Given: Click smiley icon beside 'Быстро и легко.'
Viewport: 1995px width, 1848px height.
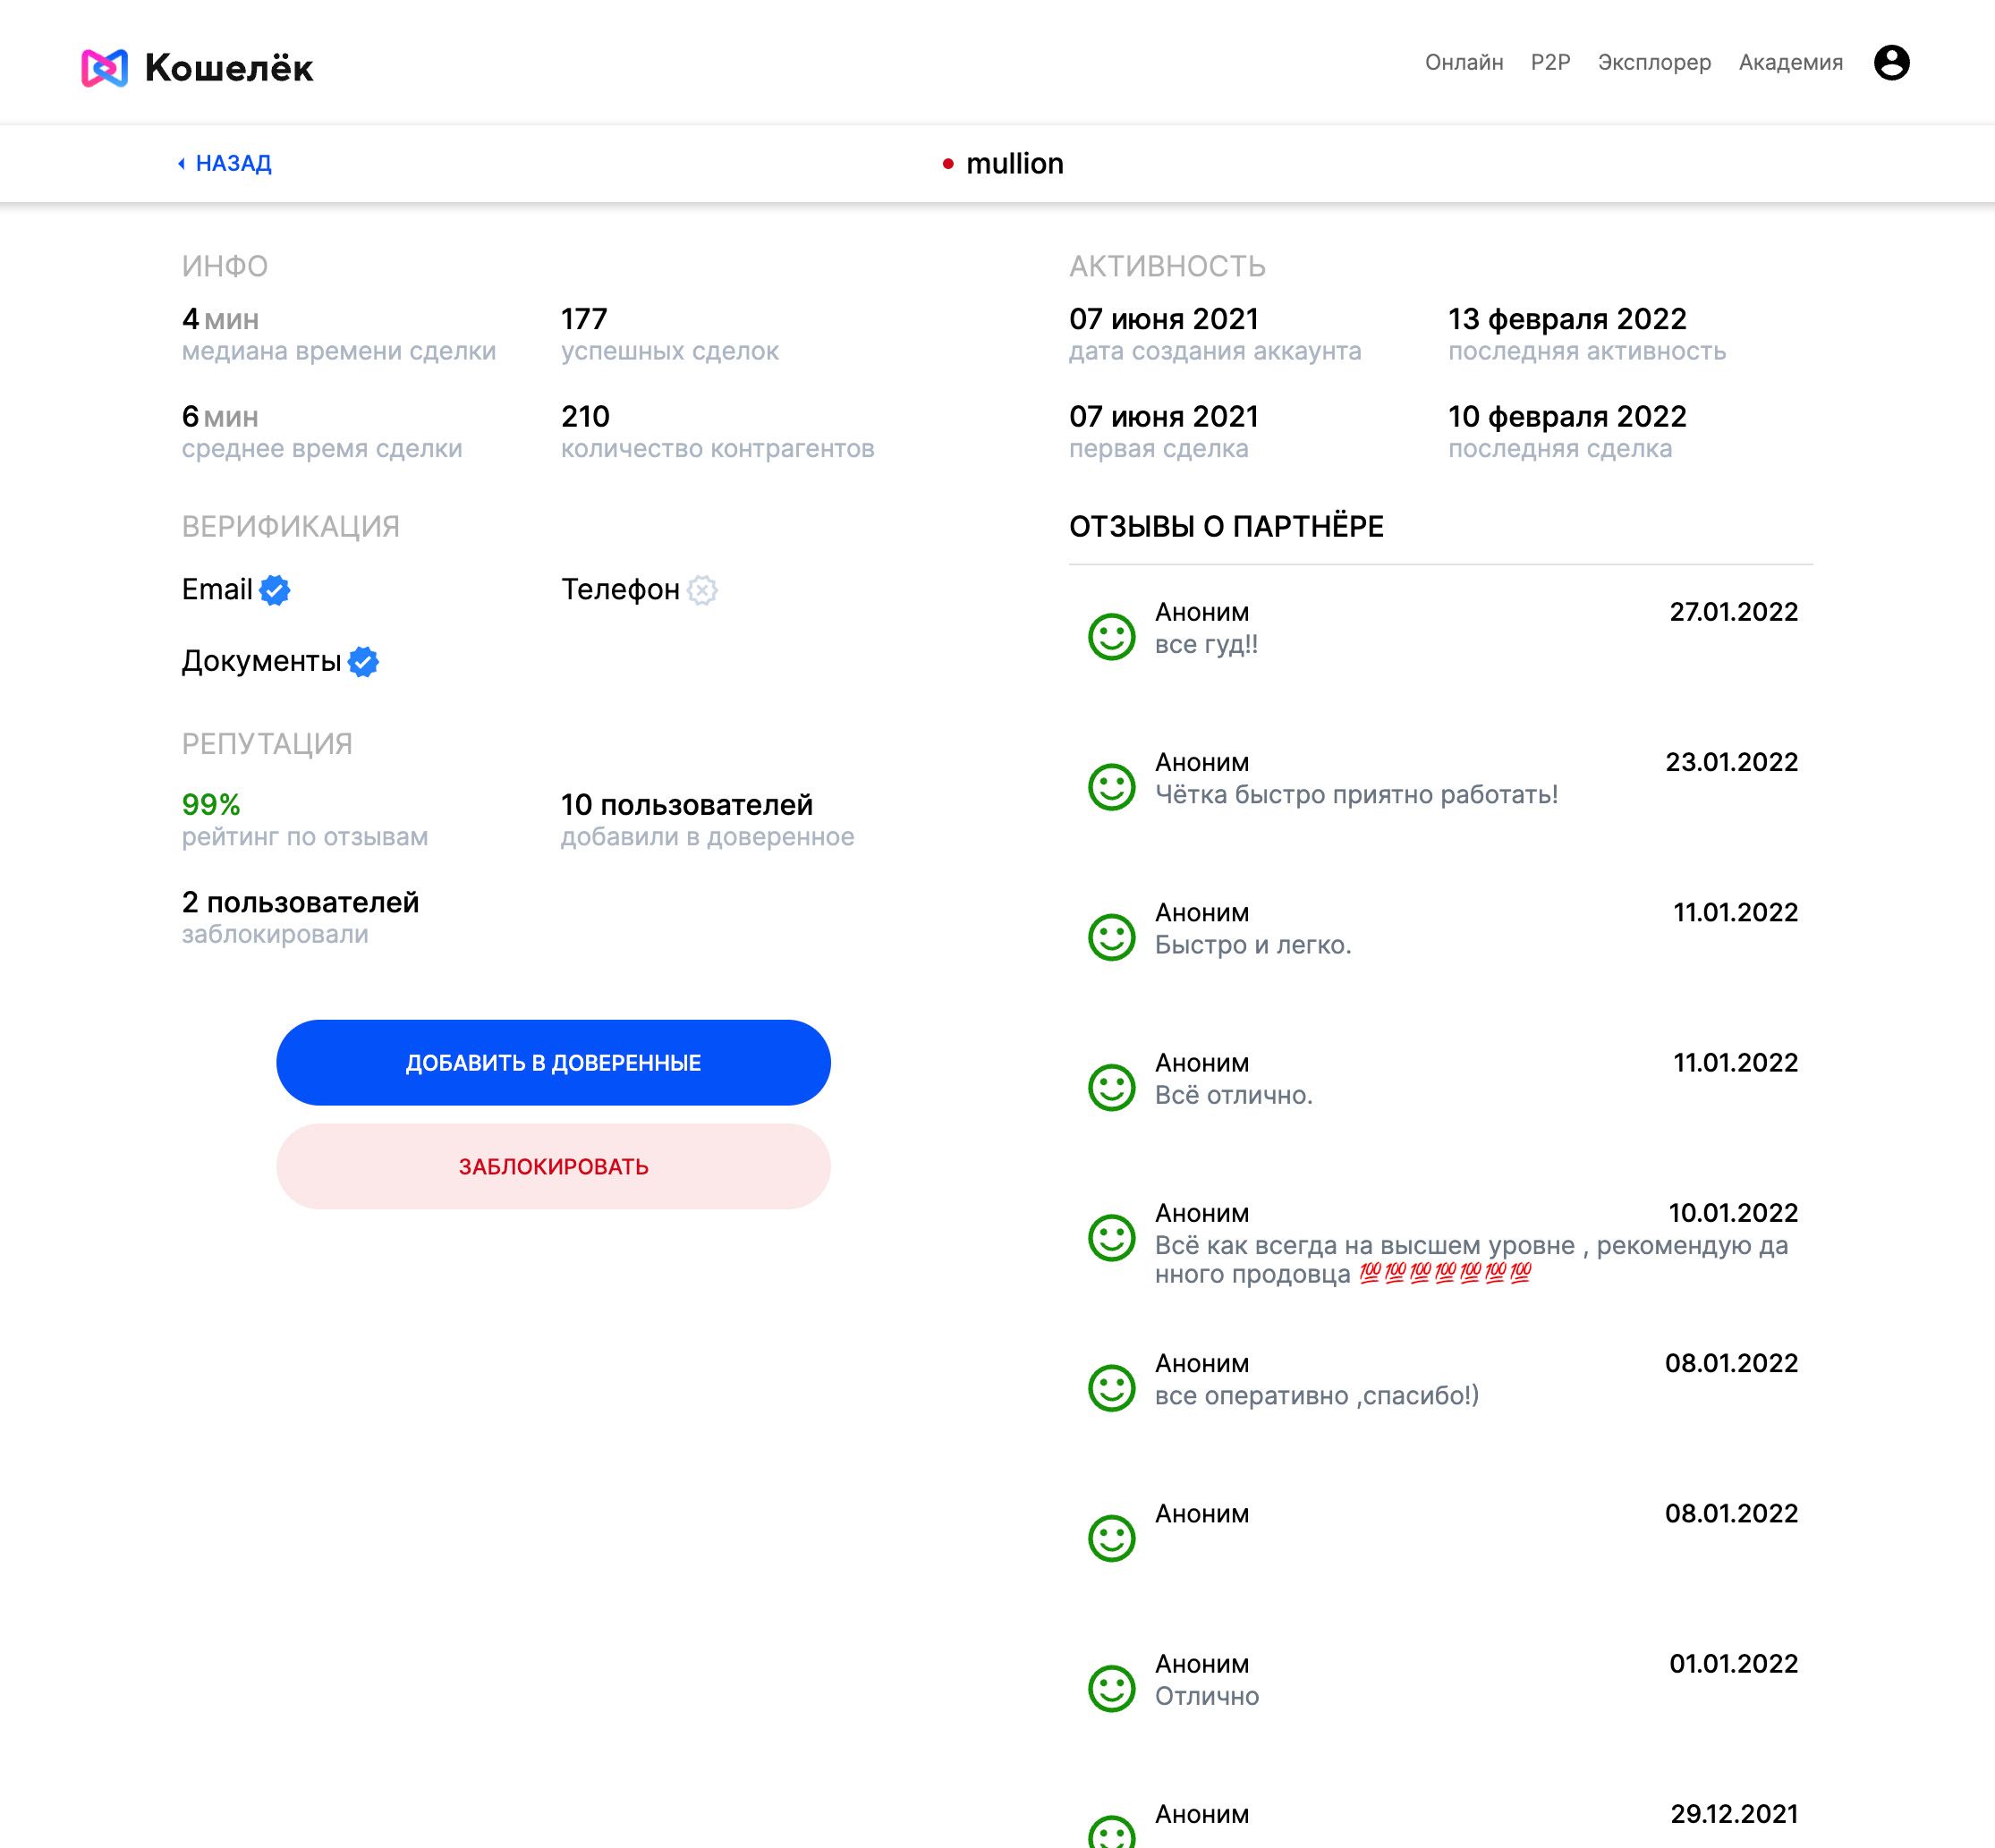Looking at the screenshot, I should click(x=1111, y=937).
